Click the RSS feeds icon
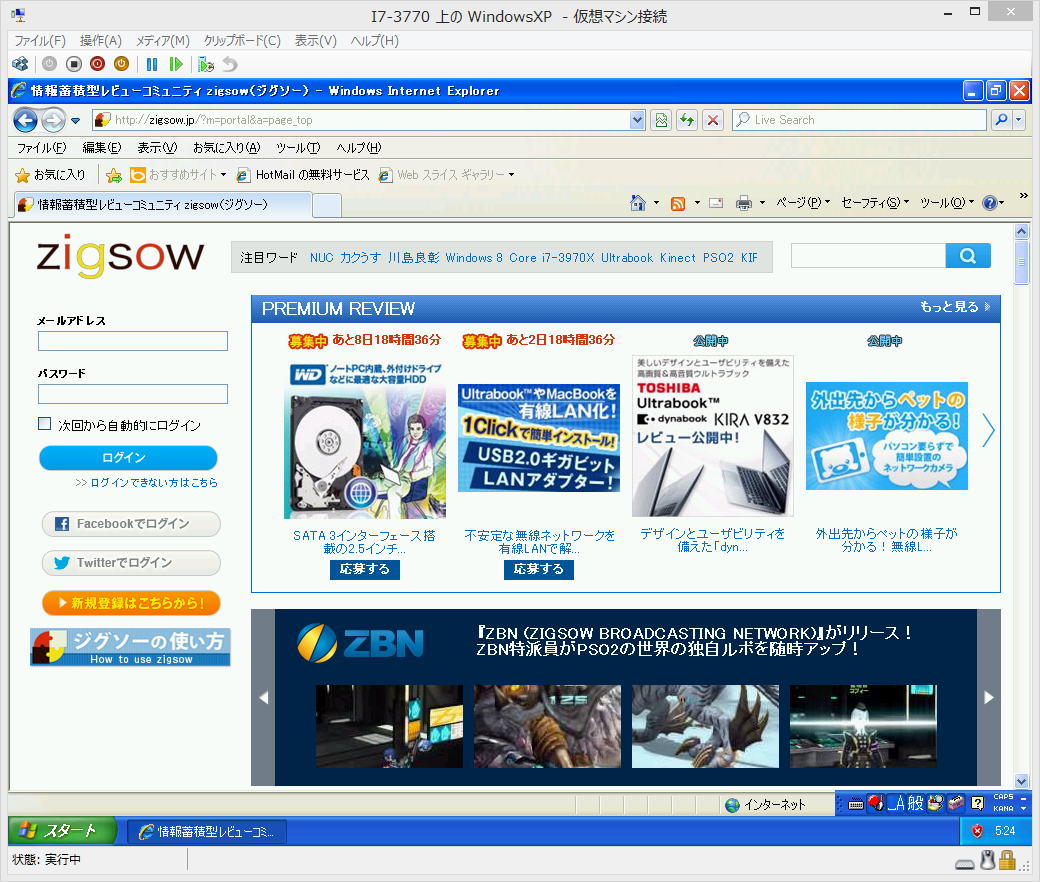This screenshot has width=1040, height=882. (678, 203)
